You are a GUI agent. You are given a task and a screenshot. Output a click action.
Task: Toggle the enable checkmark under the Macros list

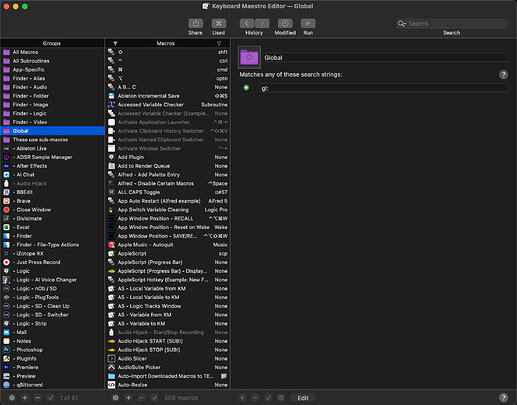(x=154, y=398)
